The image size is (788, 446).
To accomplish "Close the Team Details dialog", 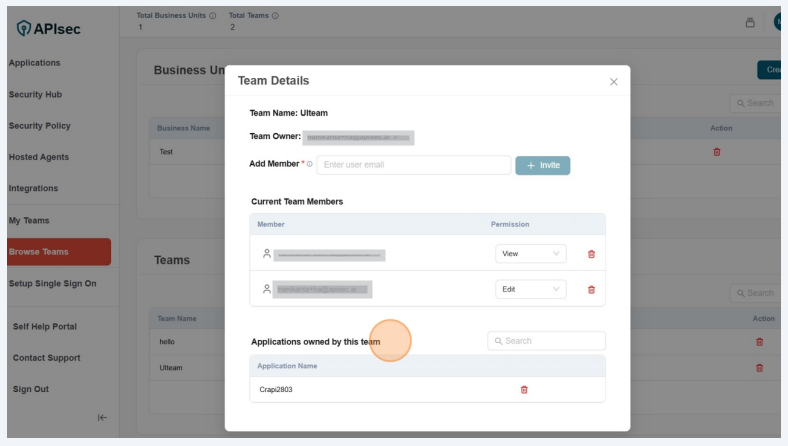I will click(x=613, y=82).
